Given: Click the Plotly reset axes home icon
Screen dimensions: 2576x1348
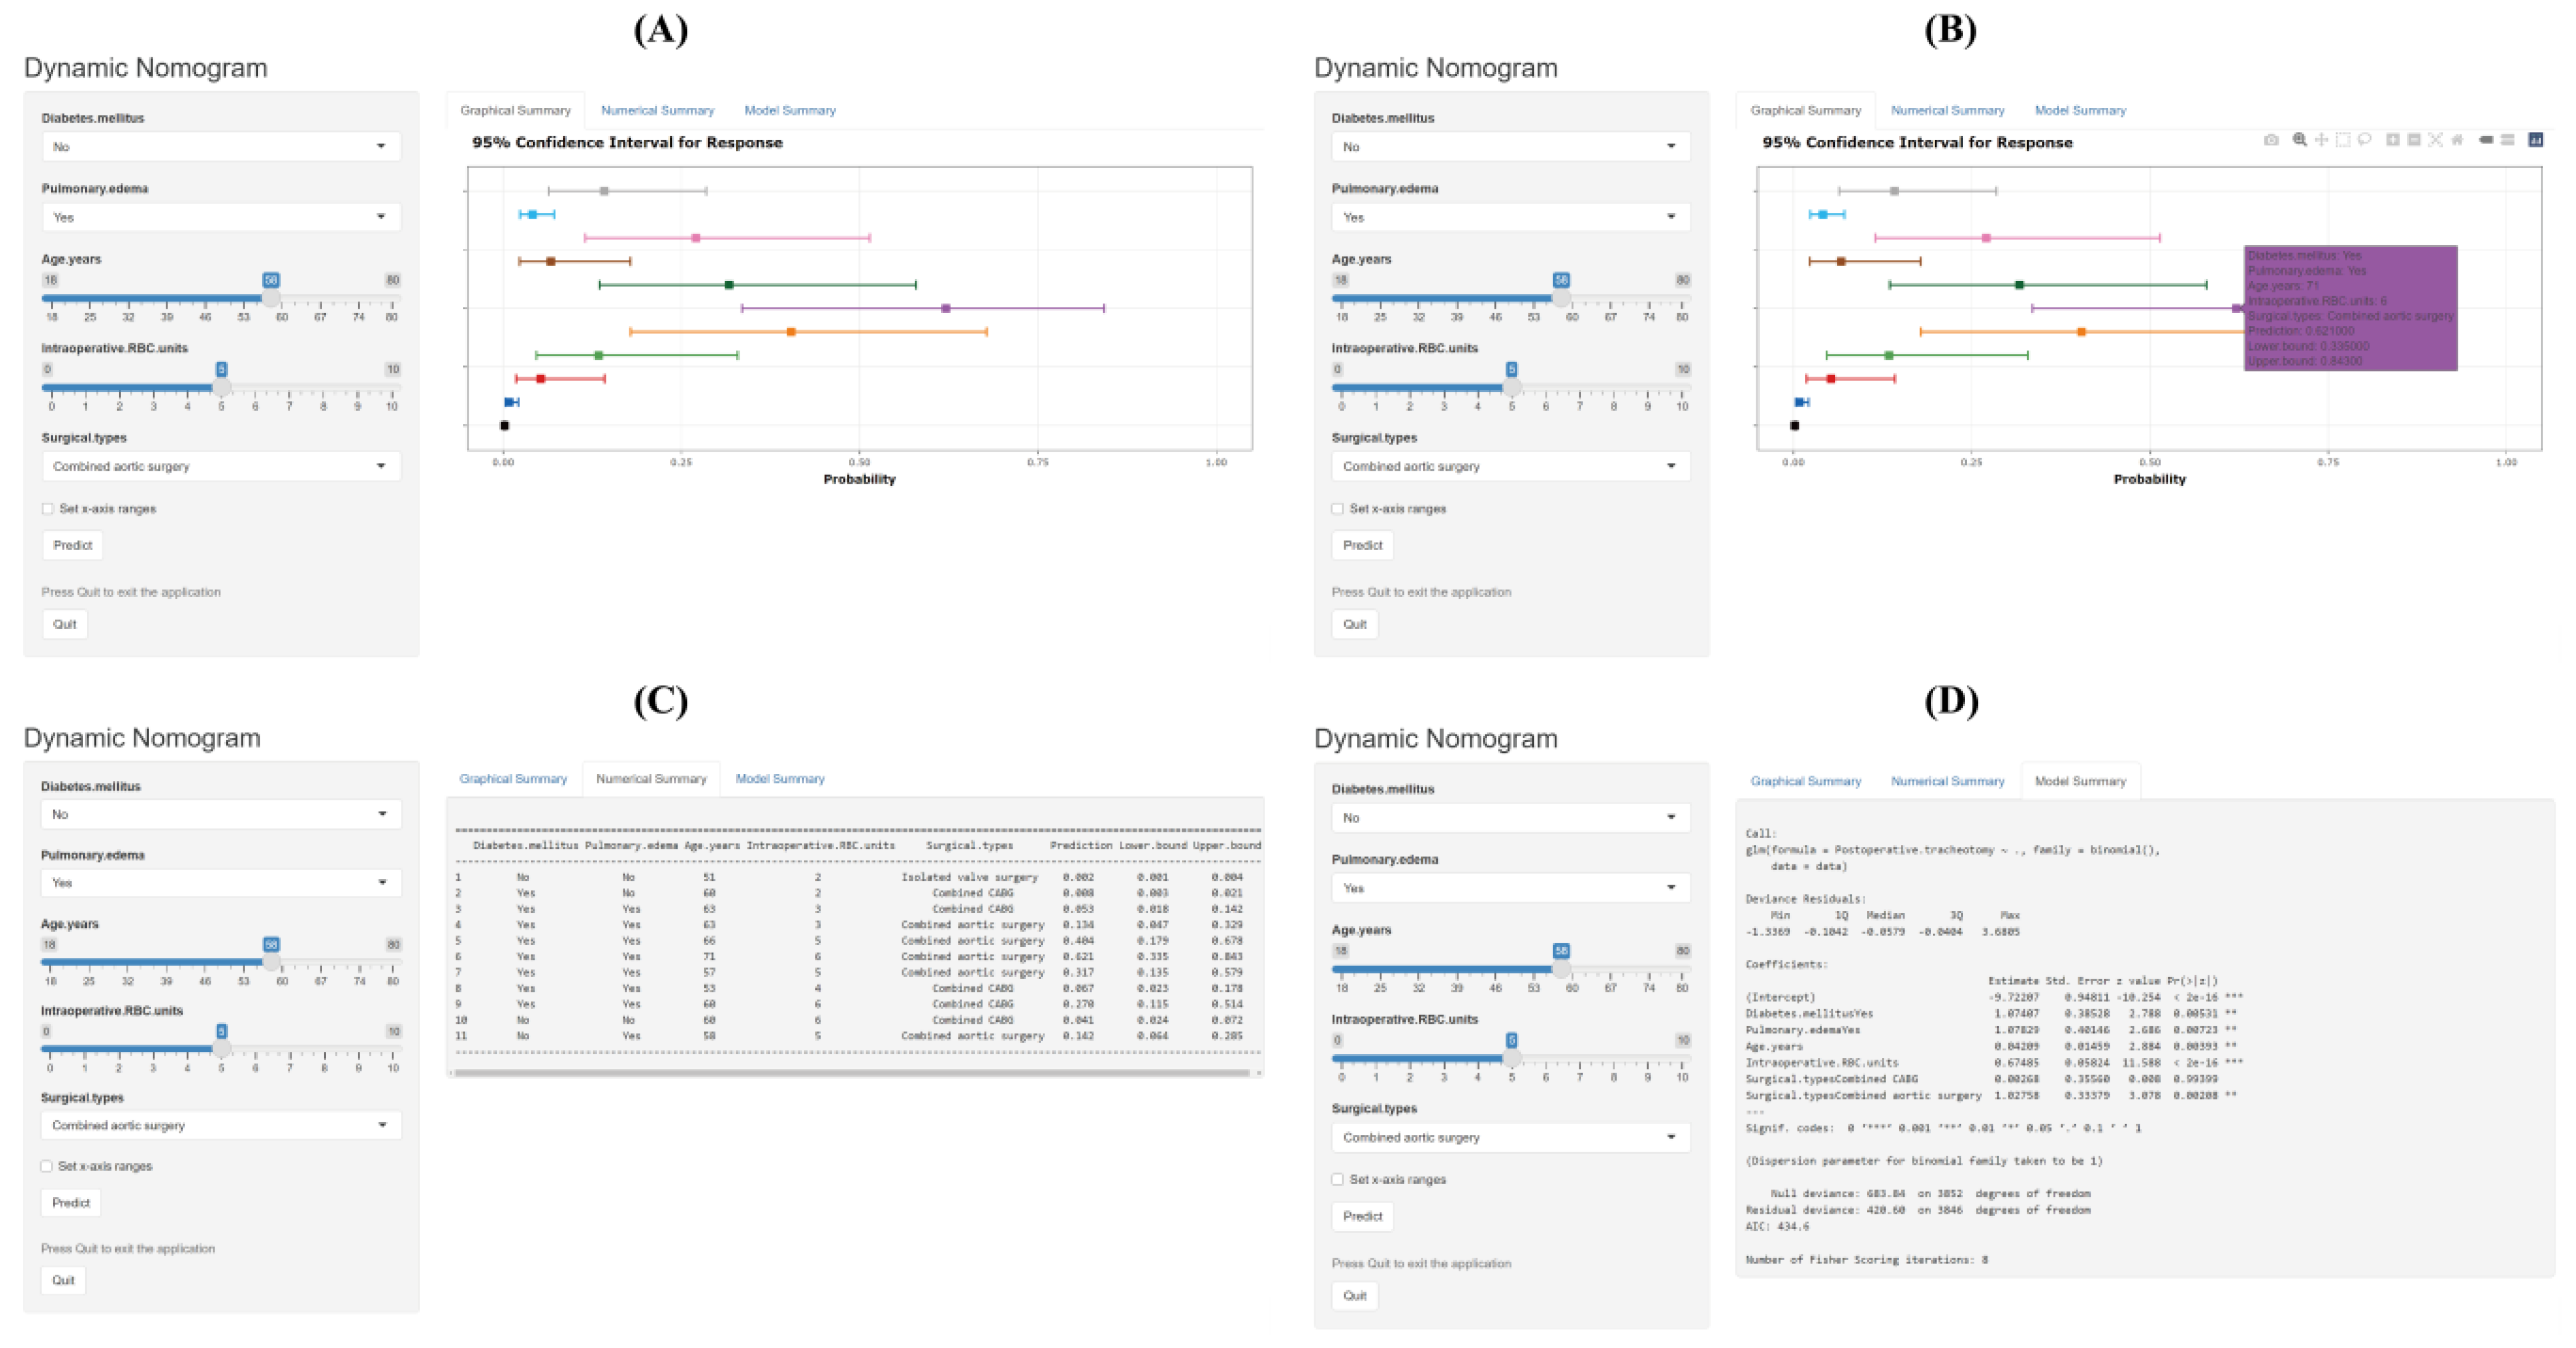Looking at the screenshot, I should coord(2457,140).
